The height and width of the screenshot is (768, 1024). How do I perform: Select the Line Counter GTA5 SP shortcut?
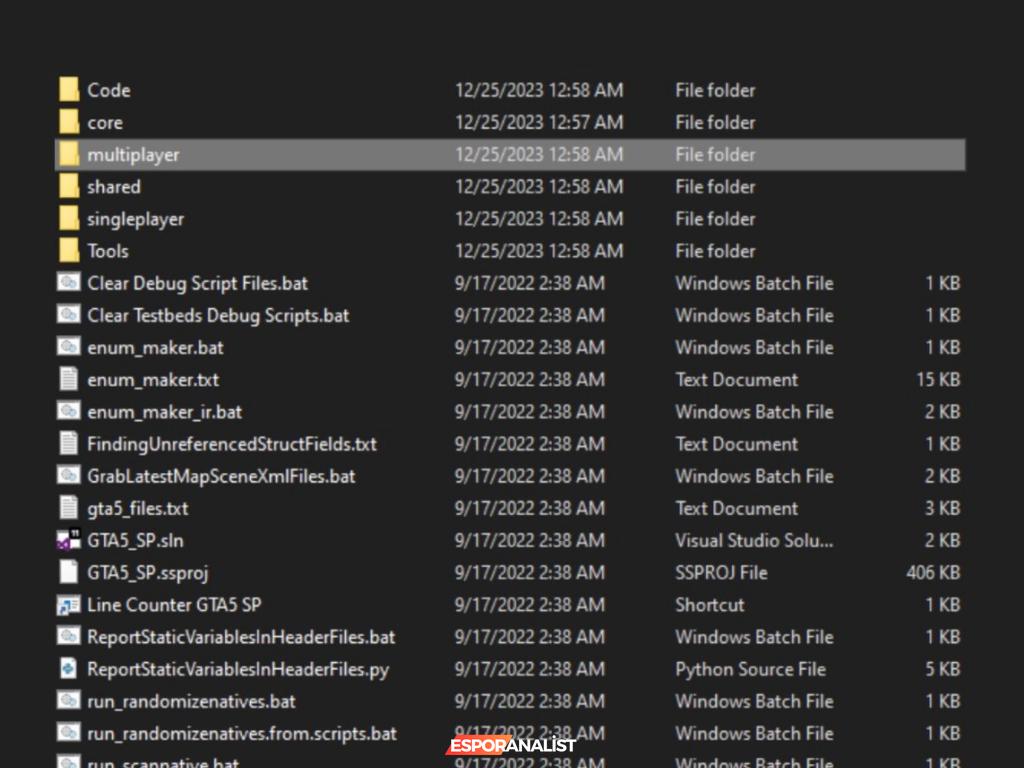pyautogui.click(x=174, y=605)
